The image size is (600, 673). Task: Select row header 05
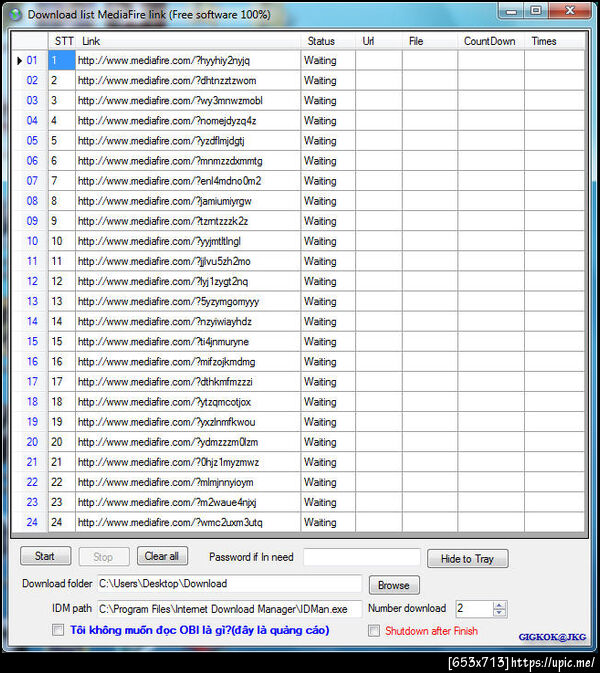(x=30, y=141)
